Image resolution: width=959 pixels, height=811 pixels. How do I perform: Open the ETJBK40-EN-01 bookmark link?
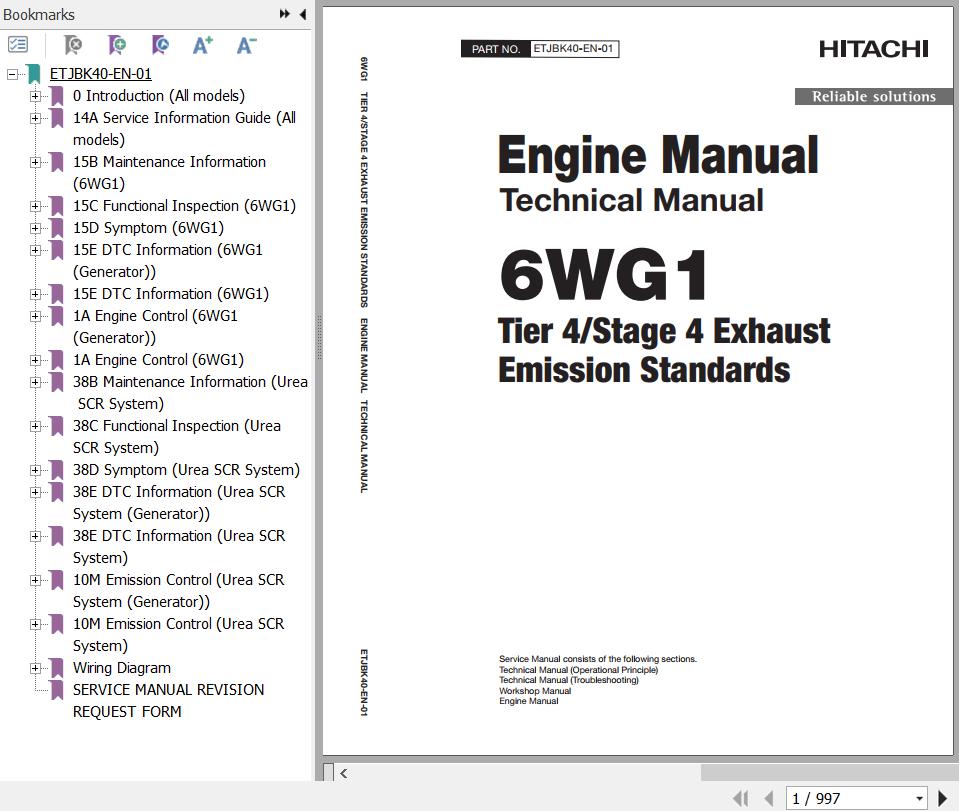click(100, 73)
